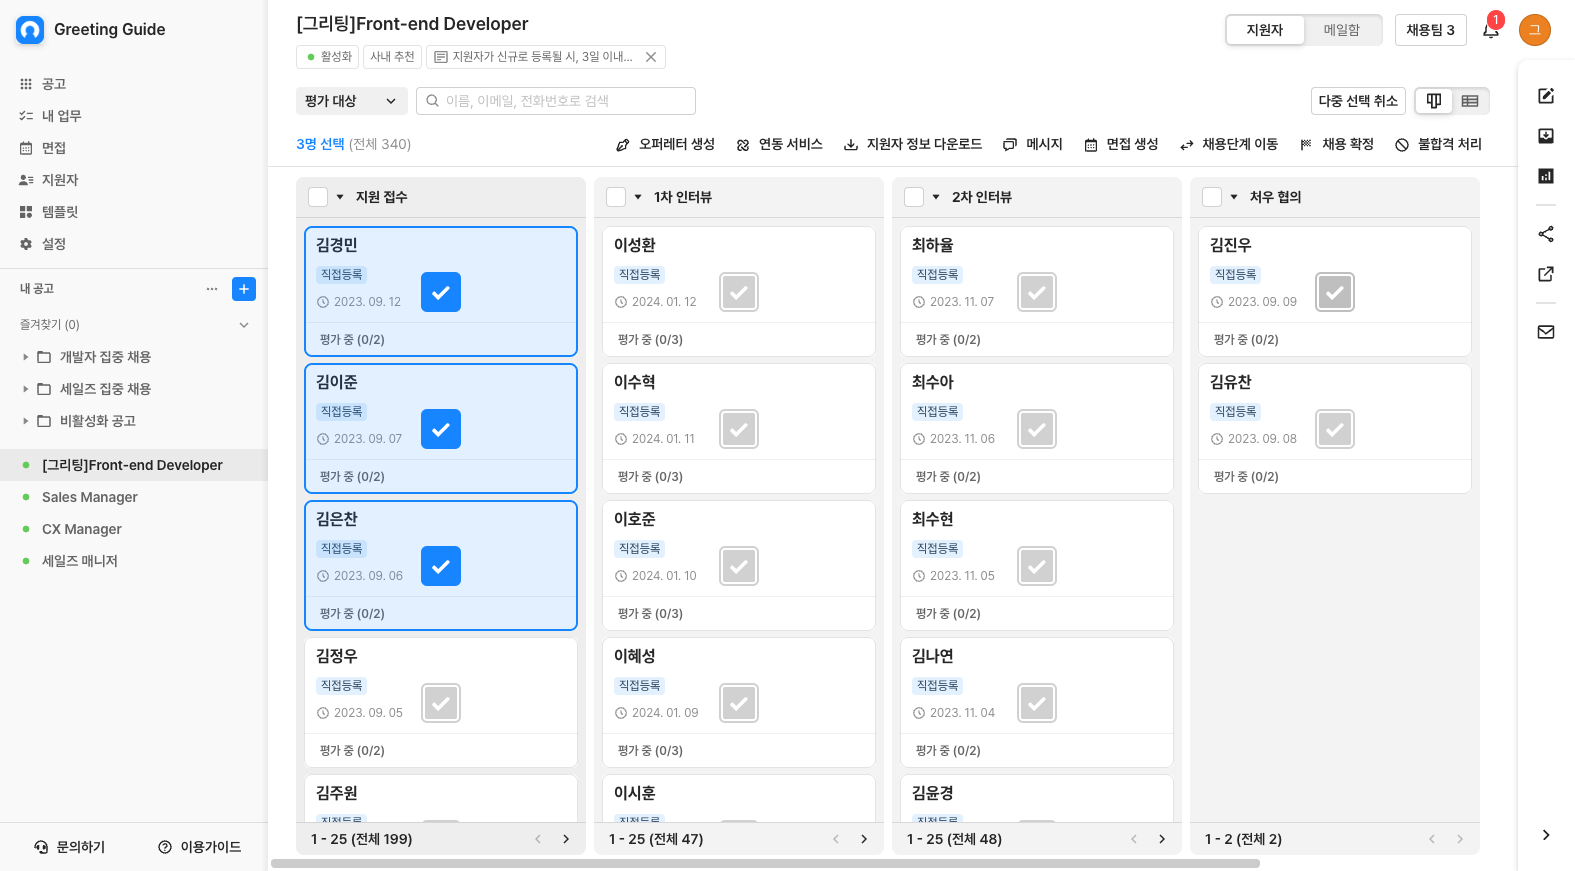This screenshot has width=1575, height=871.
Task: Check applicant 김진우's checkbox
Action: 1335,292
